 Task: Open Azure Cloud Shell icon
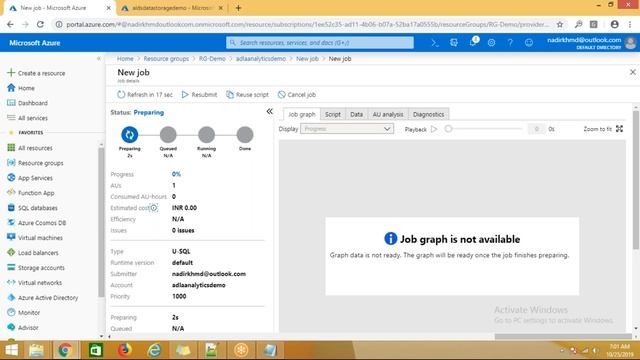pos(435,42)
